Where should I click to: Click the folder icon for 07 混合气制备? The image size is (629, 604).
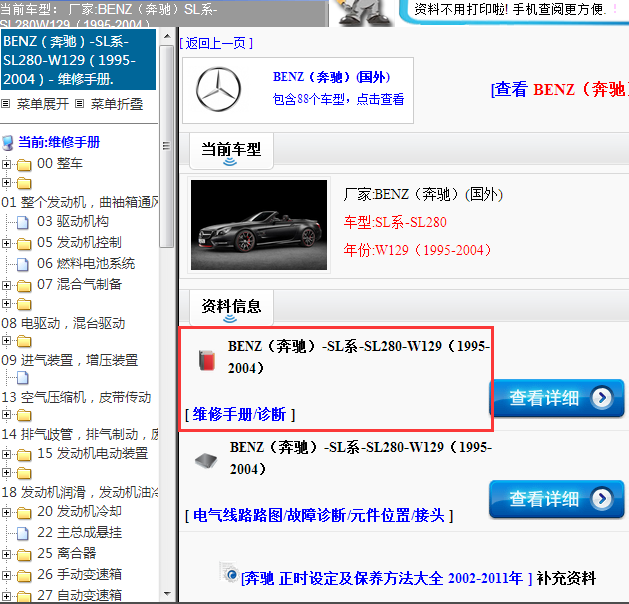pyautogui.click(x=24, y=286)
